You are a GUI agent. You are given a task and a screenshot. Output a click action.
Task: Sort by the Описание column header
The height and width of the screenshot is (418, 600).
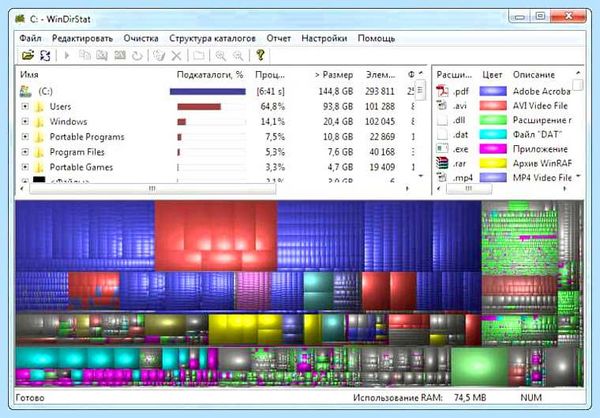tap(533, 75)
